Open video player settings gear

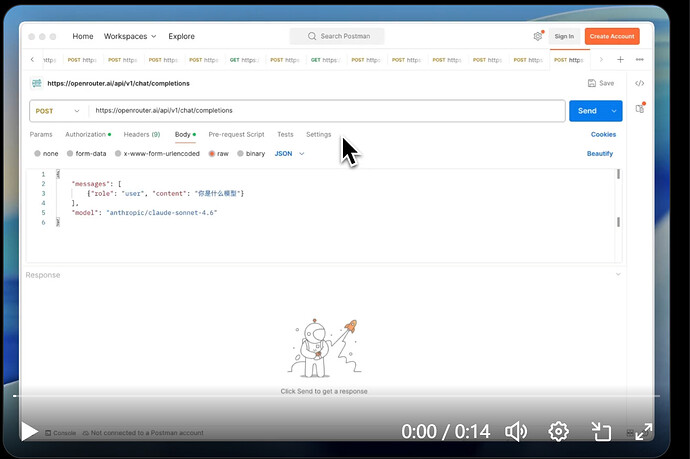tap(558, 431)
